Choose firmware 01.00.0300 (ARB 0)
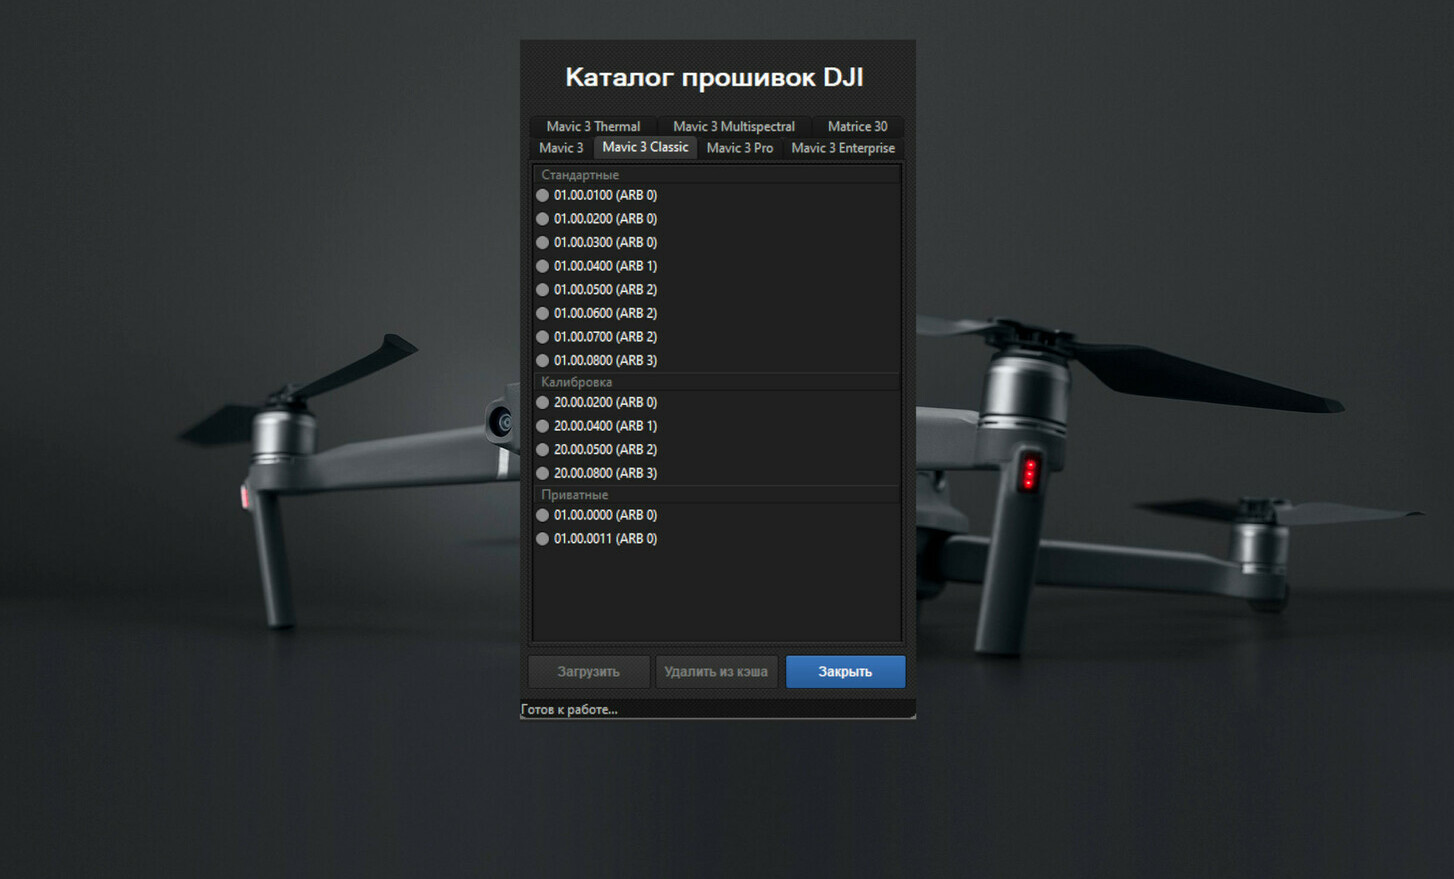 coord(604,242)
